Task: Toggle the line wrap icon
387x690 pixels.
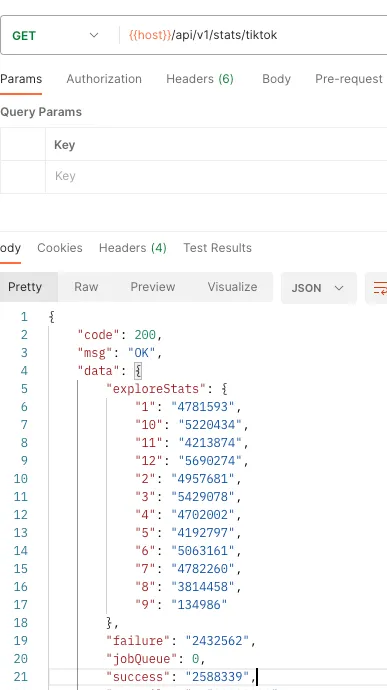Action: pyautogui.click(x=379, y=288)
